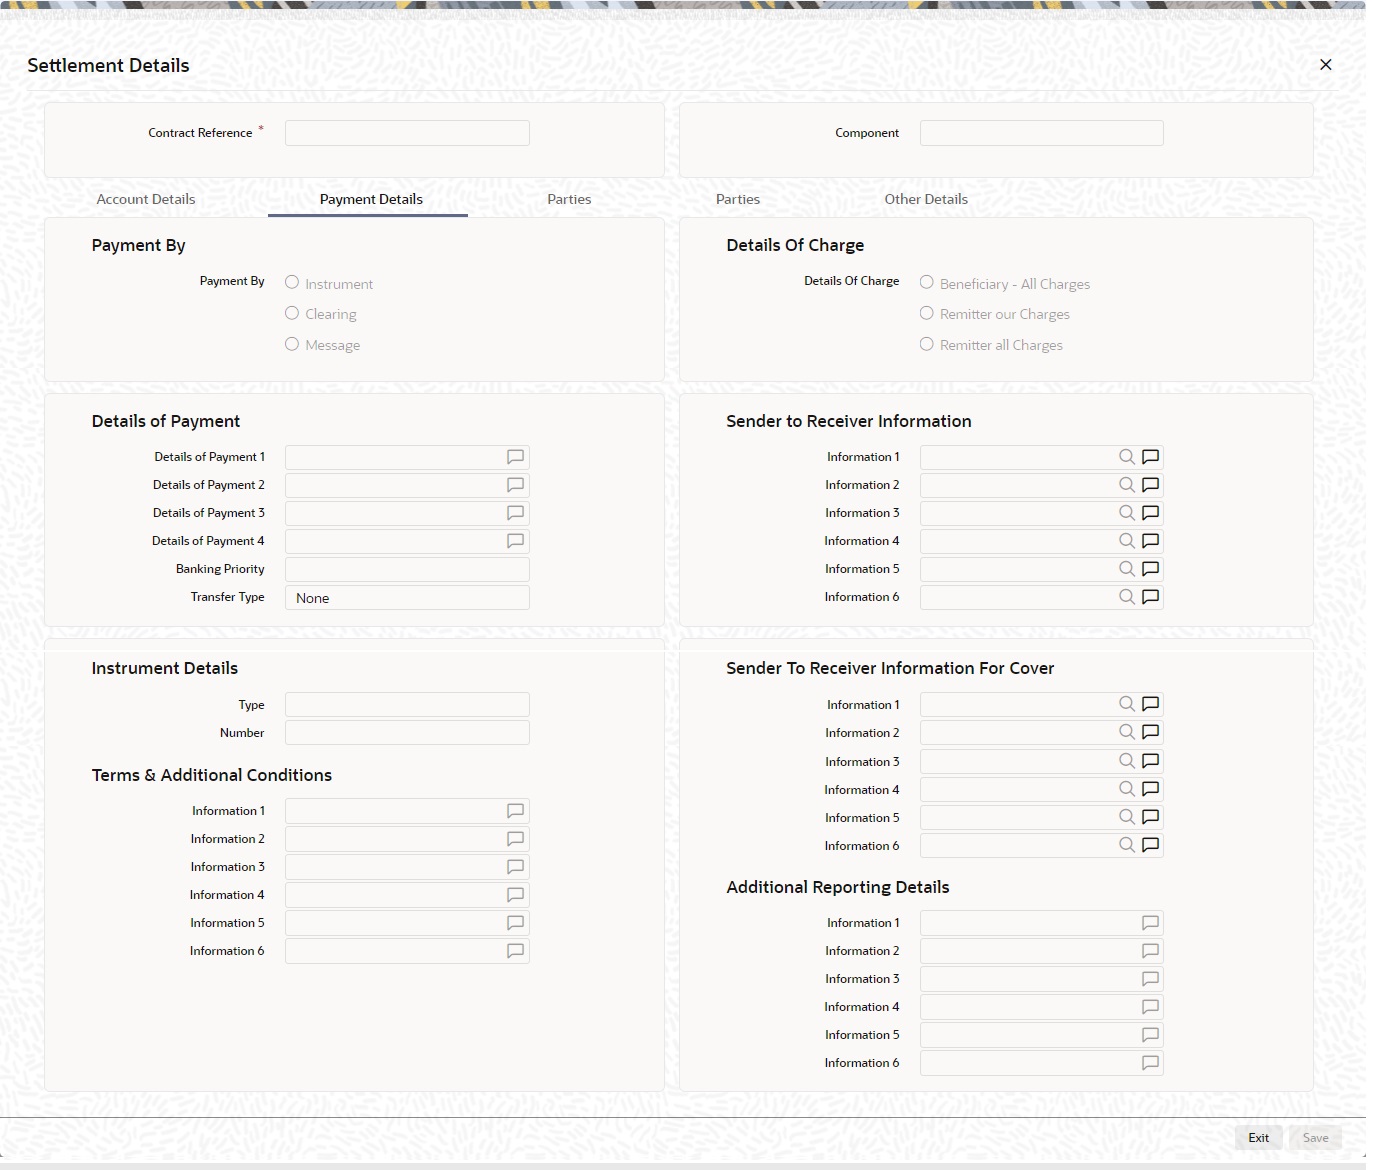The image size is (1391, 1170).
Task: Open comment editor for Cover Information 5
Action: [x=1151, y=817]
